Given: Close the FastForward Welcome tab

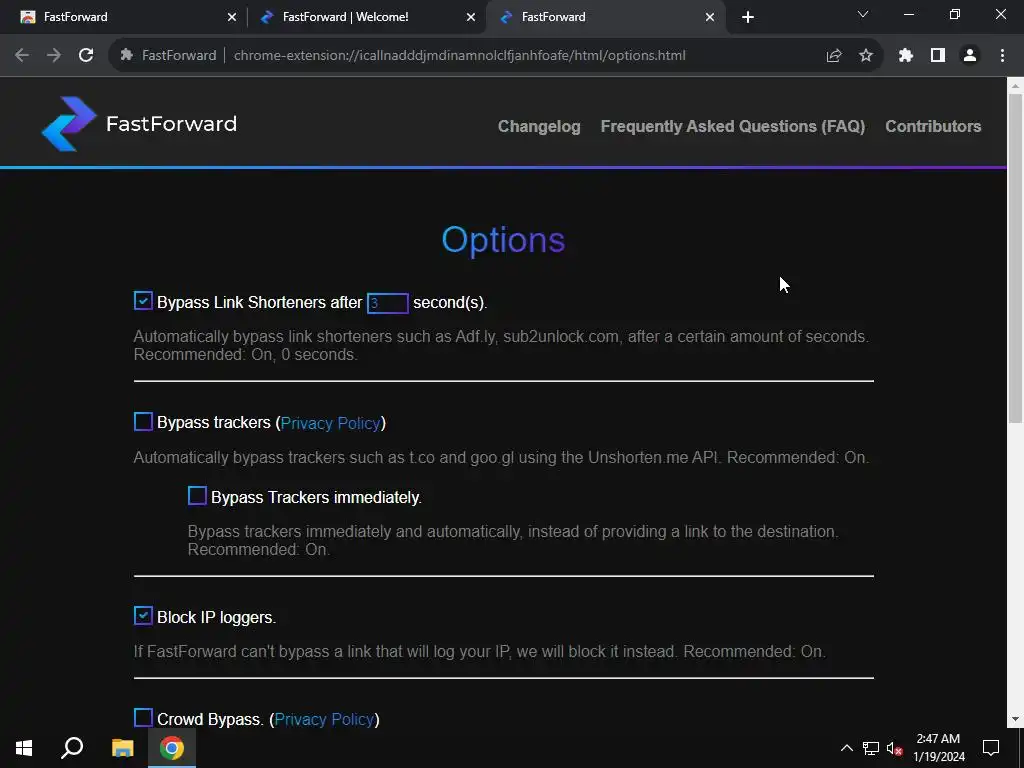Looking at the screenshot, I should (471, 18).
